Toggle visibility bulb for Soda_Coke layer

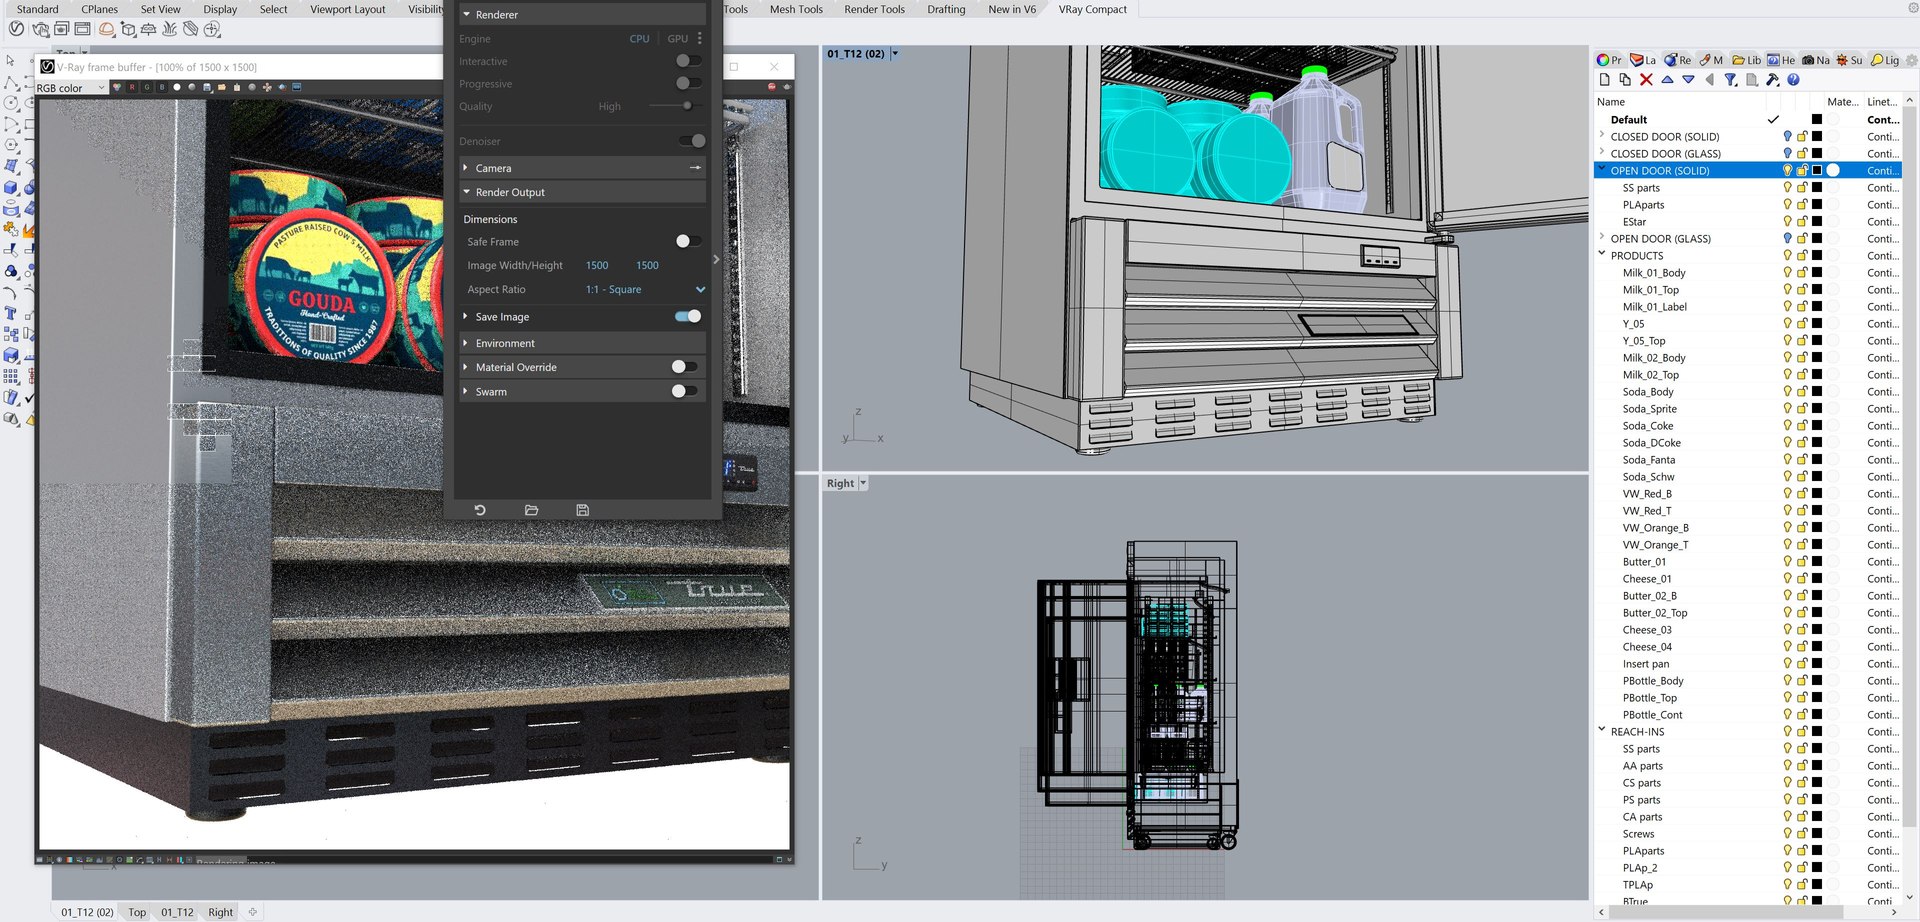pyautogui.click(x=1787, y=426)
